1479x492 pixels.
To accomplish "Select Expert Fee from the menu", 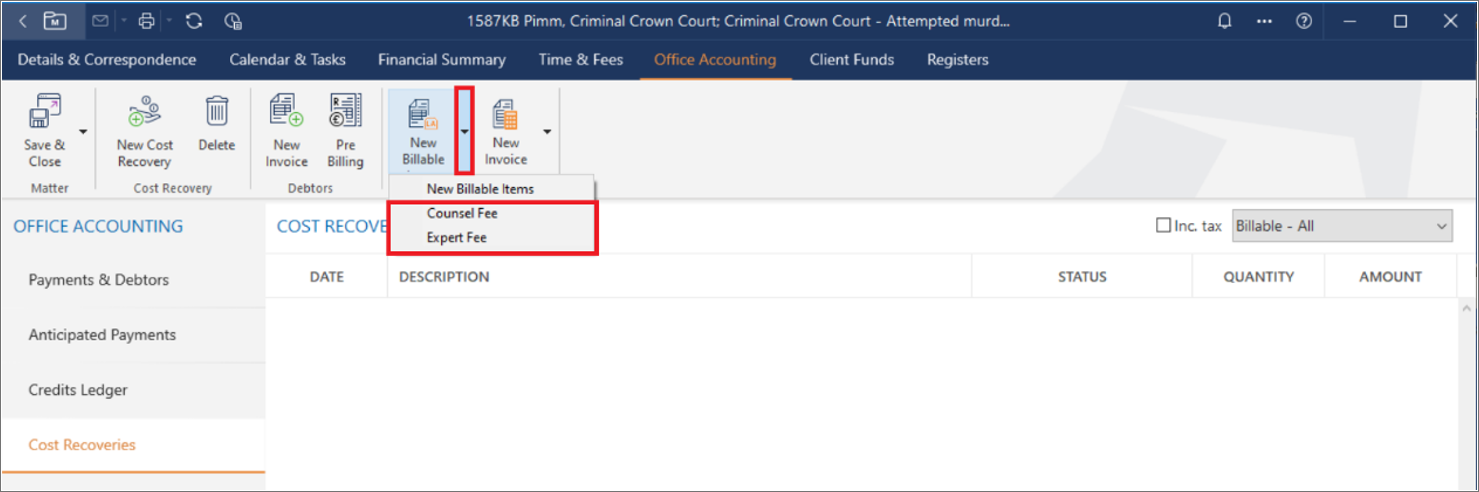I will point(457,238).
